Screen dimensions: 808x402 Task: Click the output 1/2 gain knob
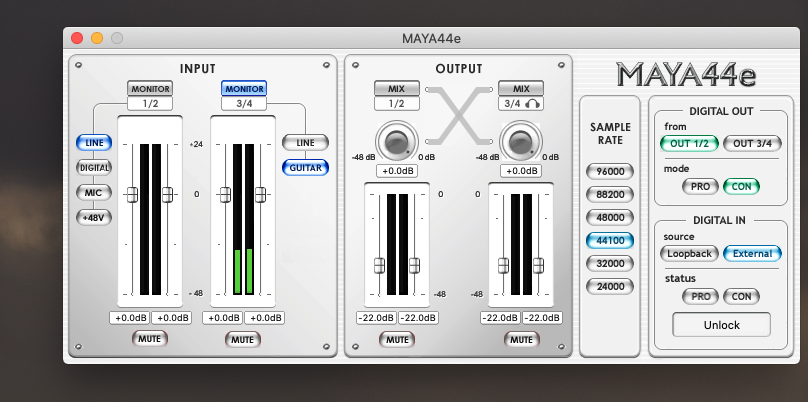(x=397, y=141)
